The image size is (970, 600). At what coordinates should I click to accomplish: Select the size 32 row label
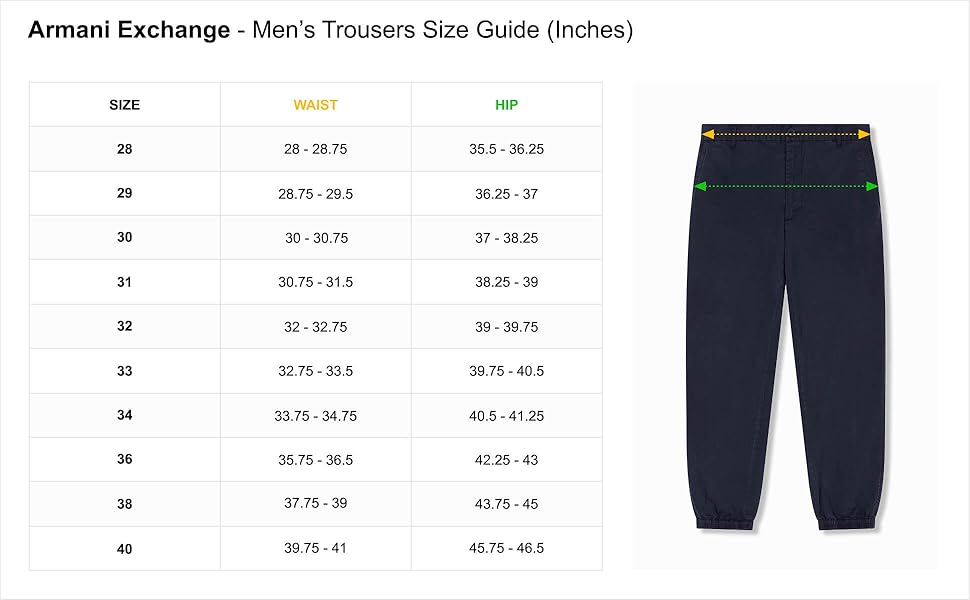point(124,326)
